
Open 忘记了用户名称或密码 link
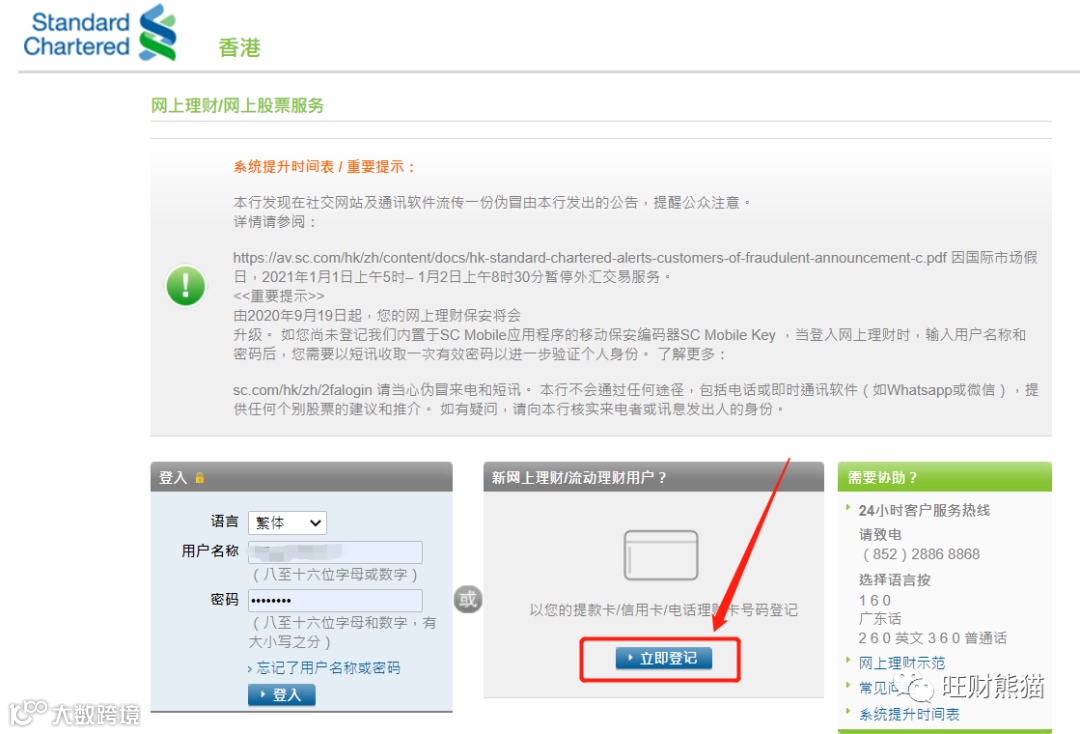tap(328, 668)
